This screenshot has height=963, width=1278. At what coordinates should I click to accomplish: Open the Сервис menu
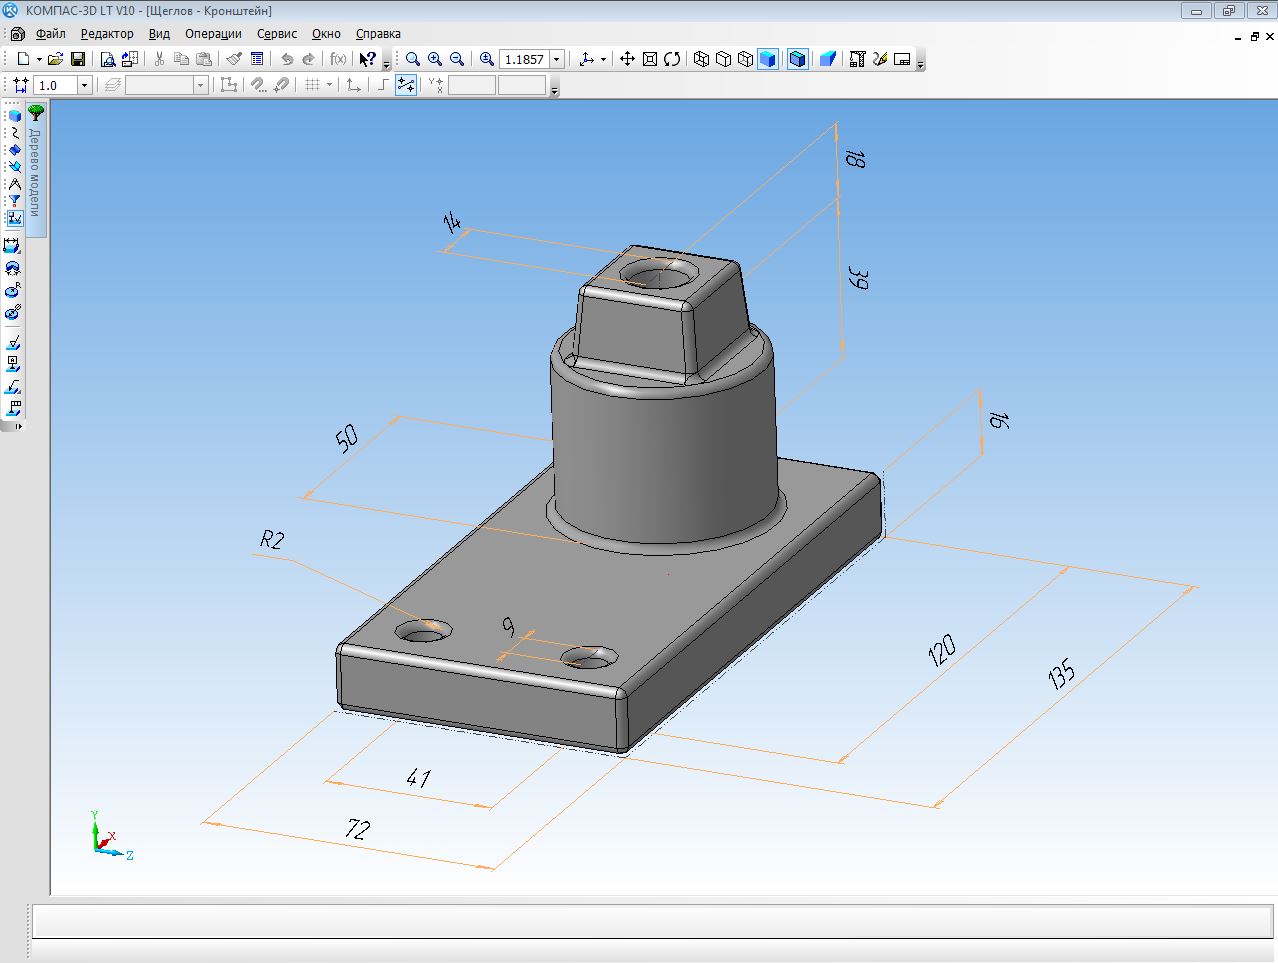pos(277,34)
